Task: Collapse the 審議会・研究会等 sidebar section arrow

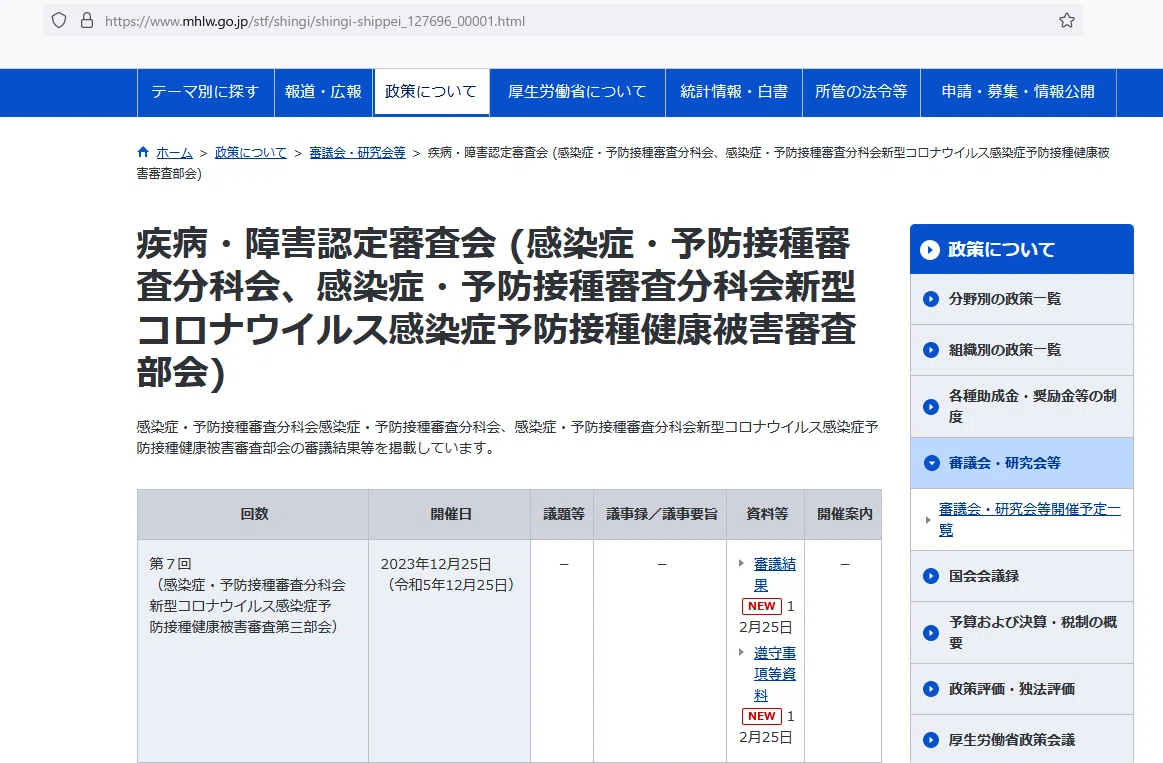Action: tap(931, 463)
